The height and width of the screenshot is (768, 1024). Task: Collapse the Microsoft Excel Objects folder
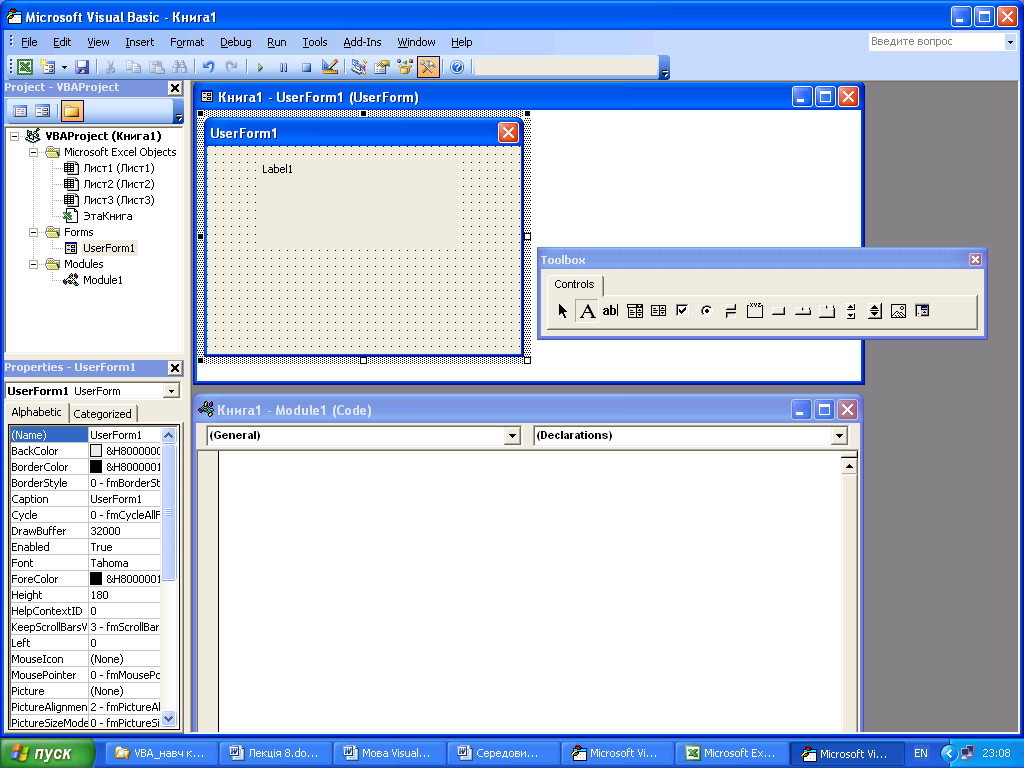(x=33, y=152)
